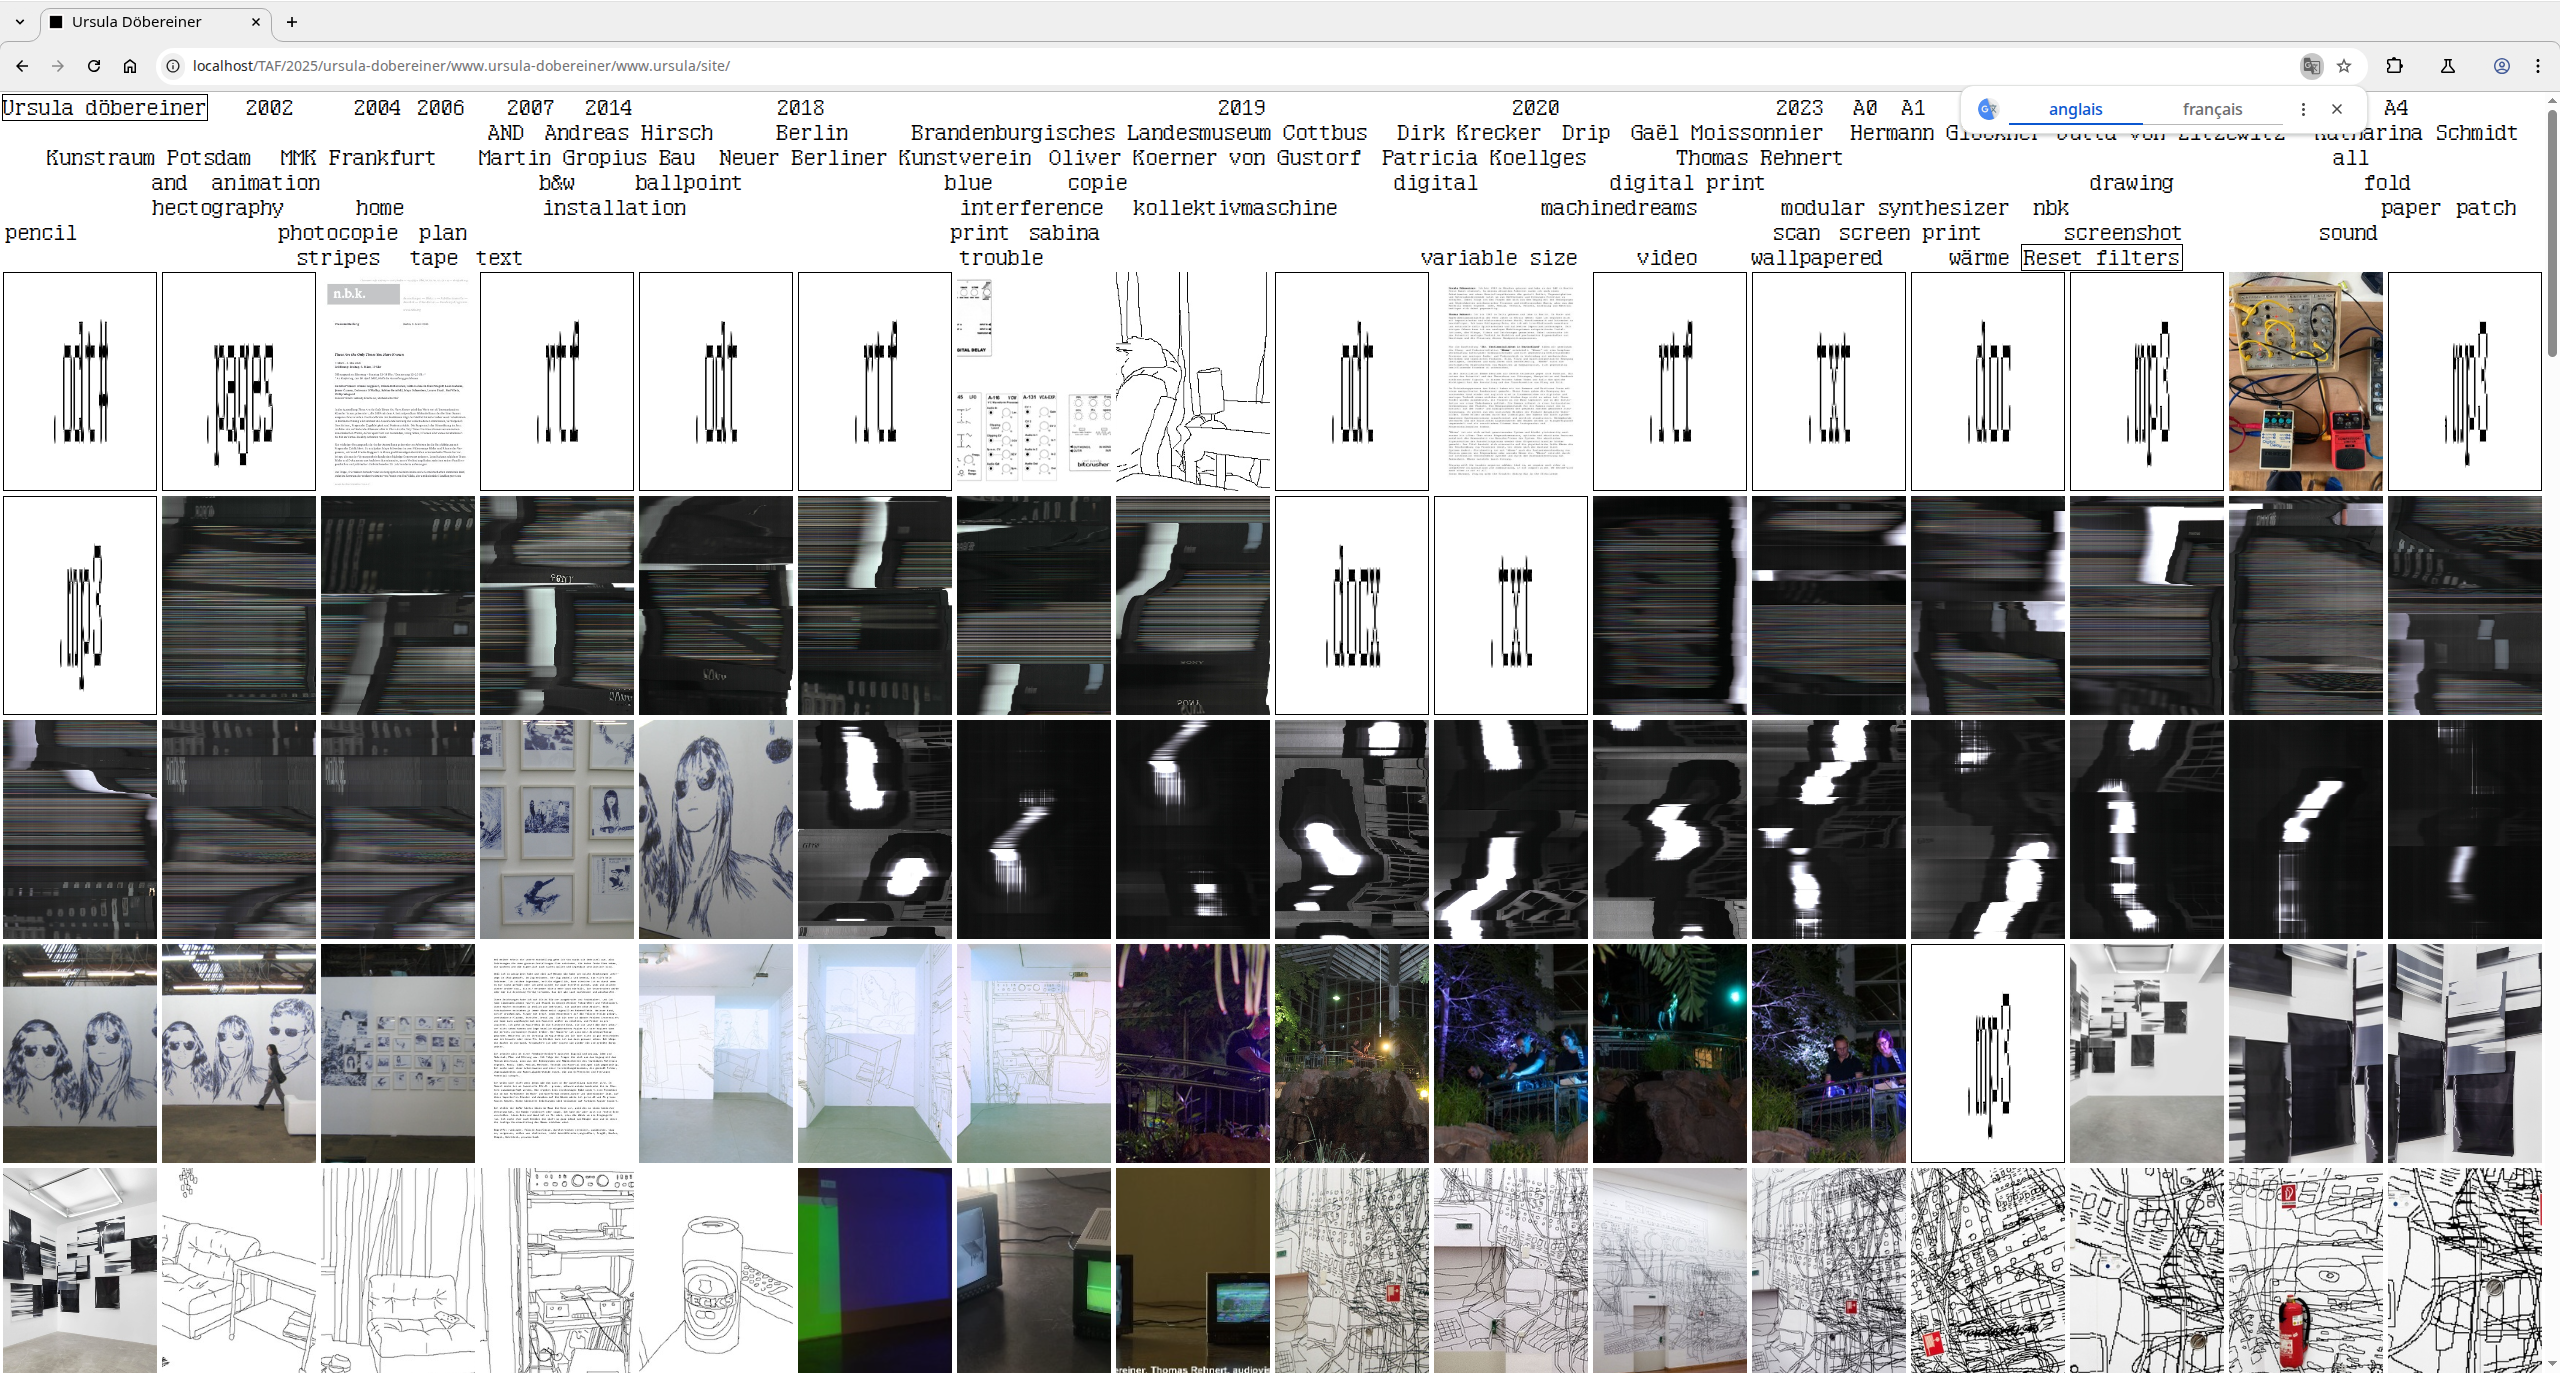2560x1373 pixels.
Task: Click the Reset filters button
Action: [x=2101, y=258]
